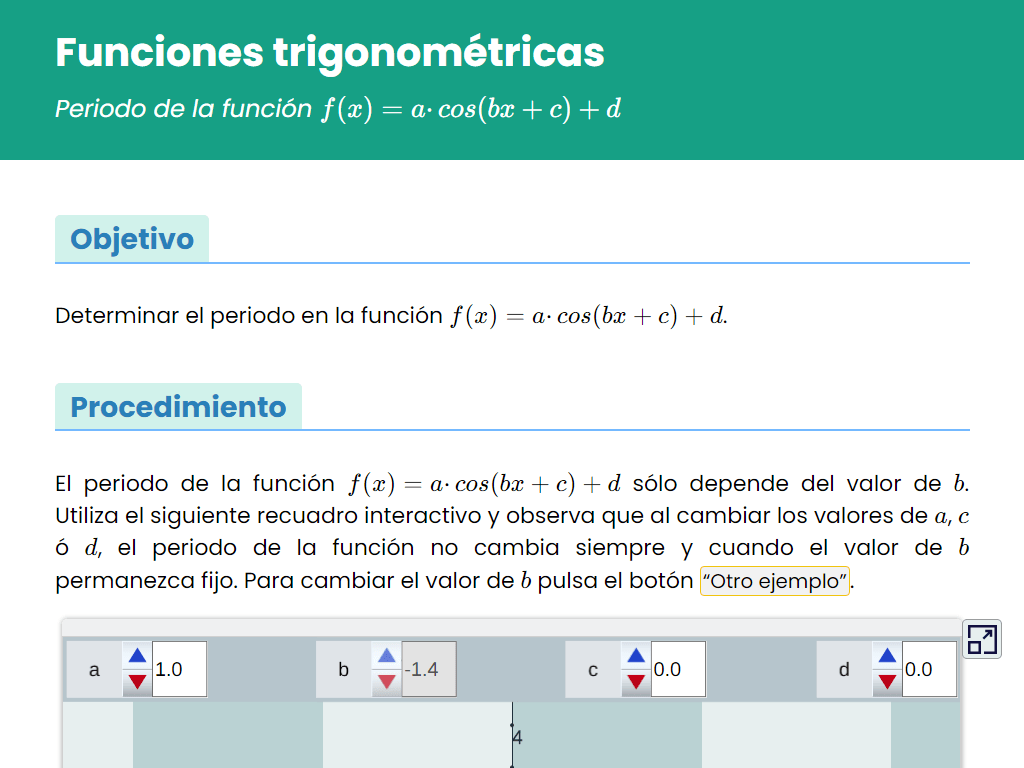The image size is (1024, 768).
Task: Decrease parameter a with the down arrow
Action: (137, 682)
